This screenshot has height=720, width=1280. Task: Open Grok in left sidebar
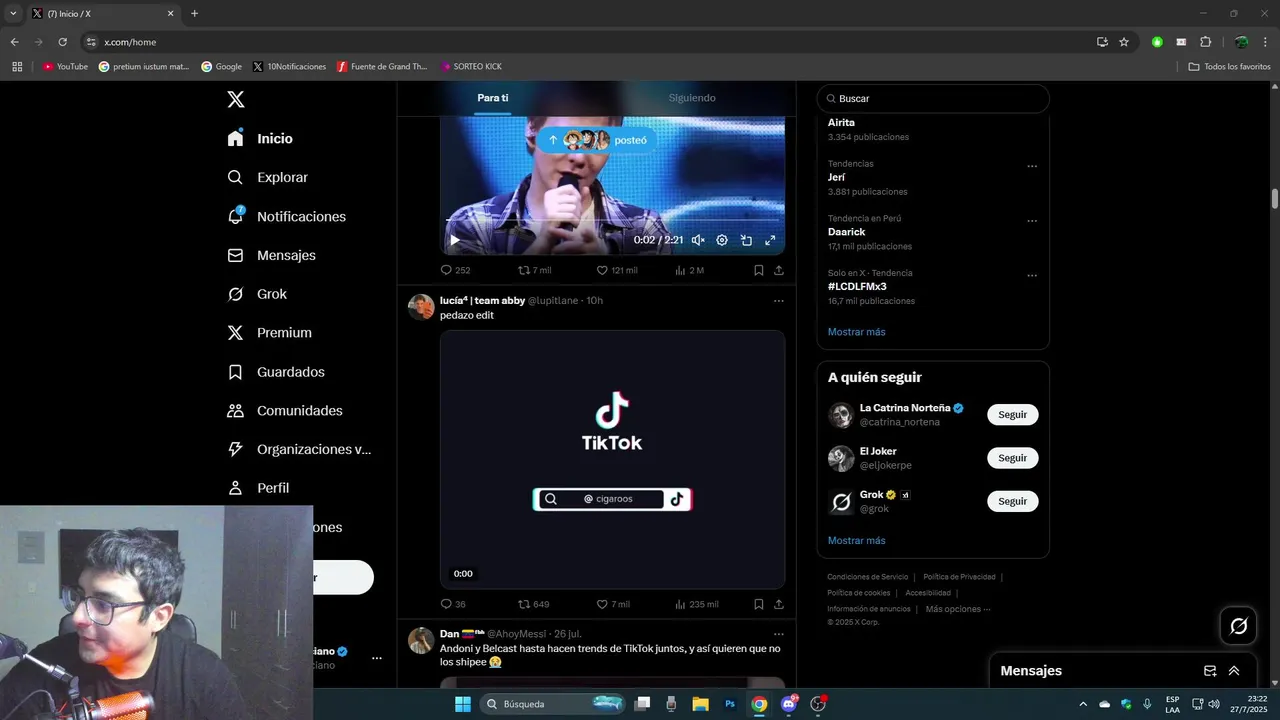point(257,294)
